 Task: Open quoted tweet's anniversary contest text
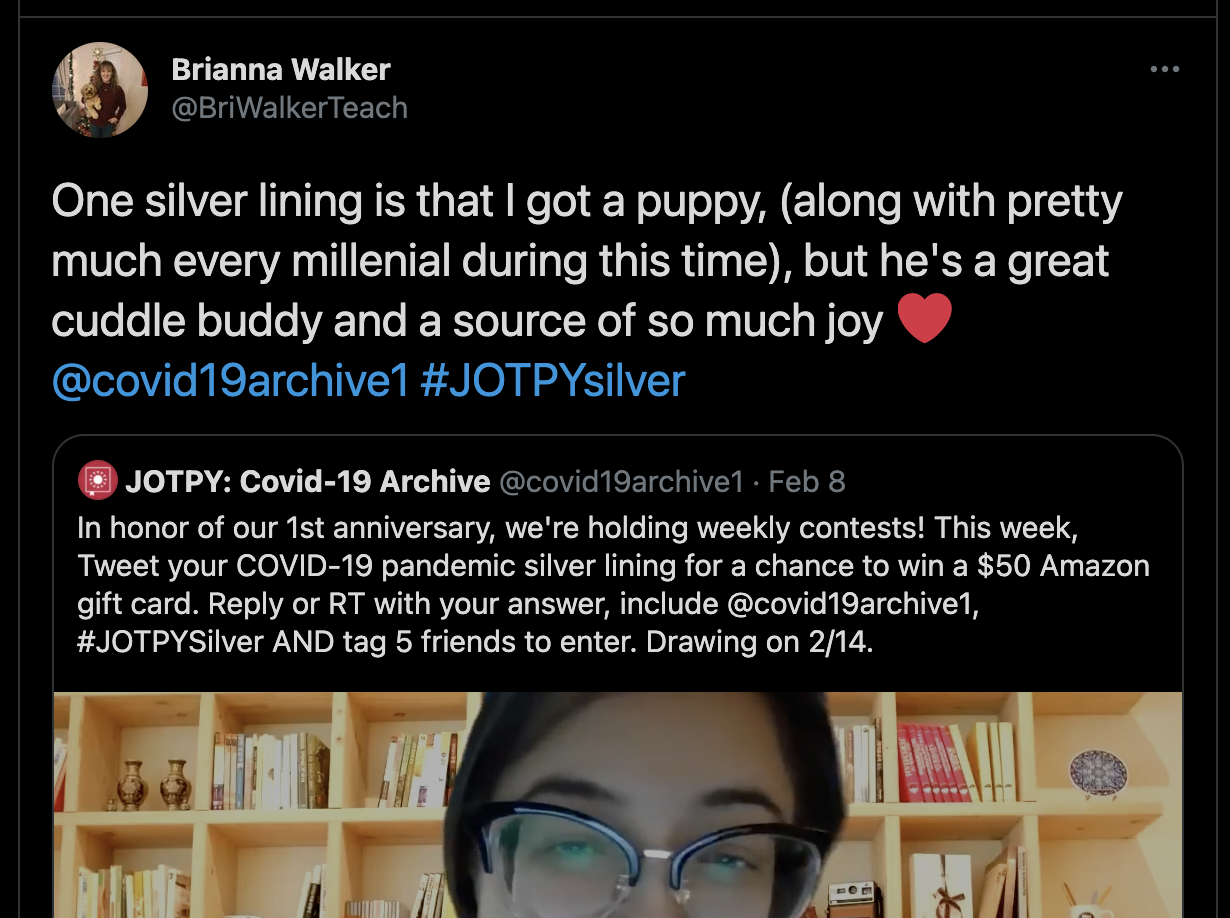click(614, 584)
